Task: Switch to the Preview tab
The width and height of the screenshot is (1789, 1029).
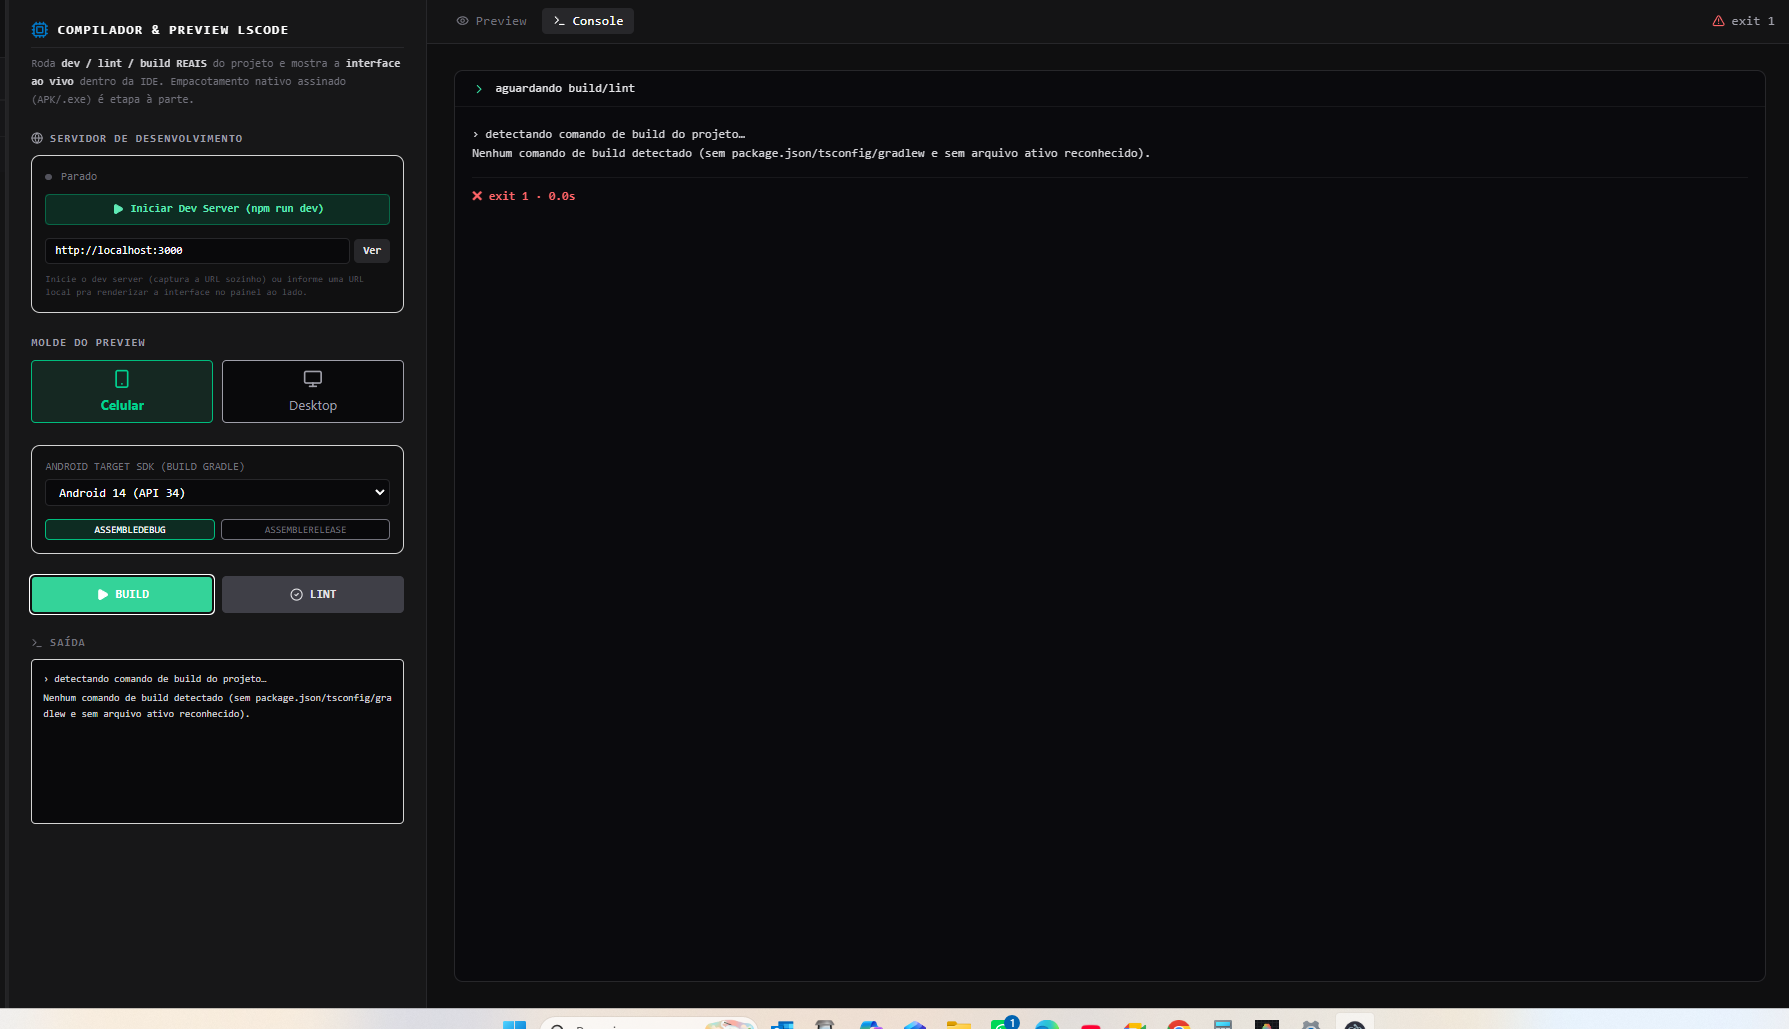Action: (x=491, y=21)
